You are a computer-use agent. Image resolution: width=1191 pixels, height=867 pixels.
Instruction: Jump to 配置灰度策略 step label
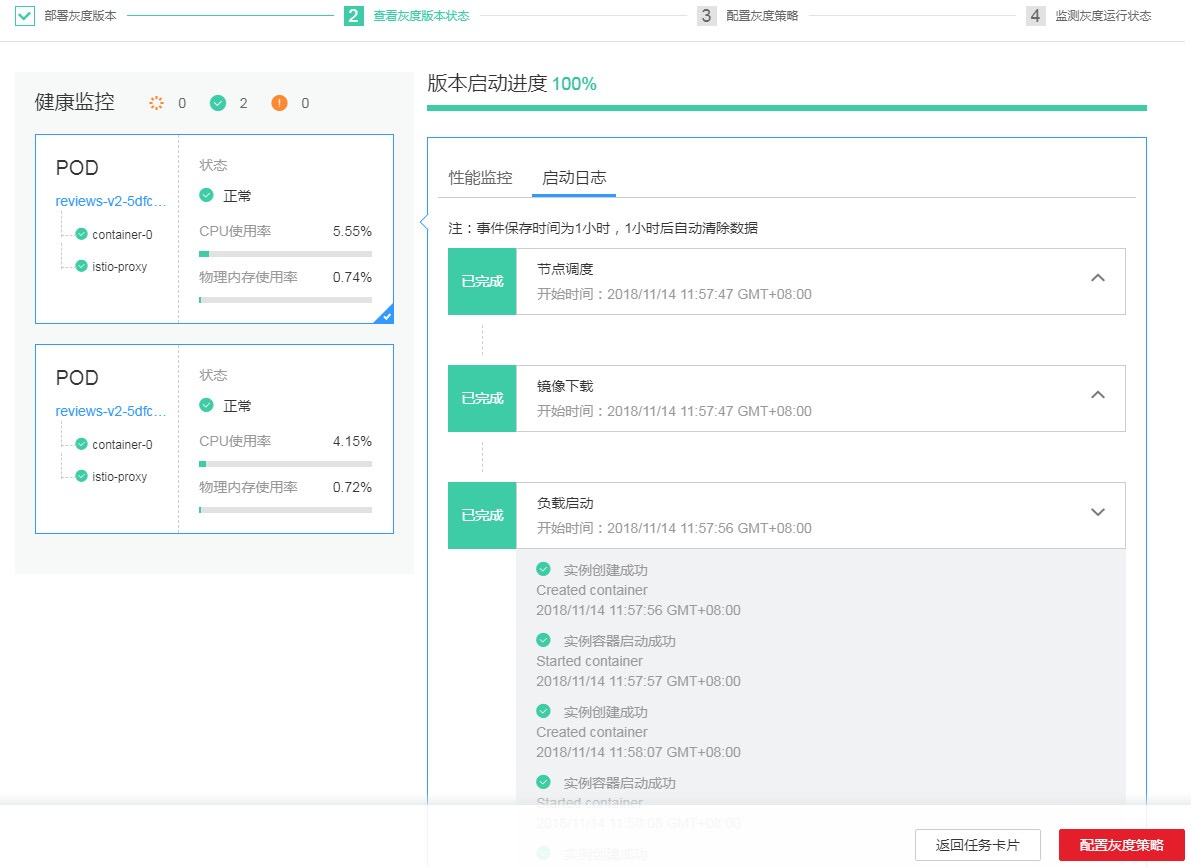click(x=762, y=16)
